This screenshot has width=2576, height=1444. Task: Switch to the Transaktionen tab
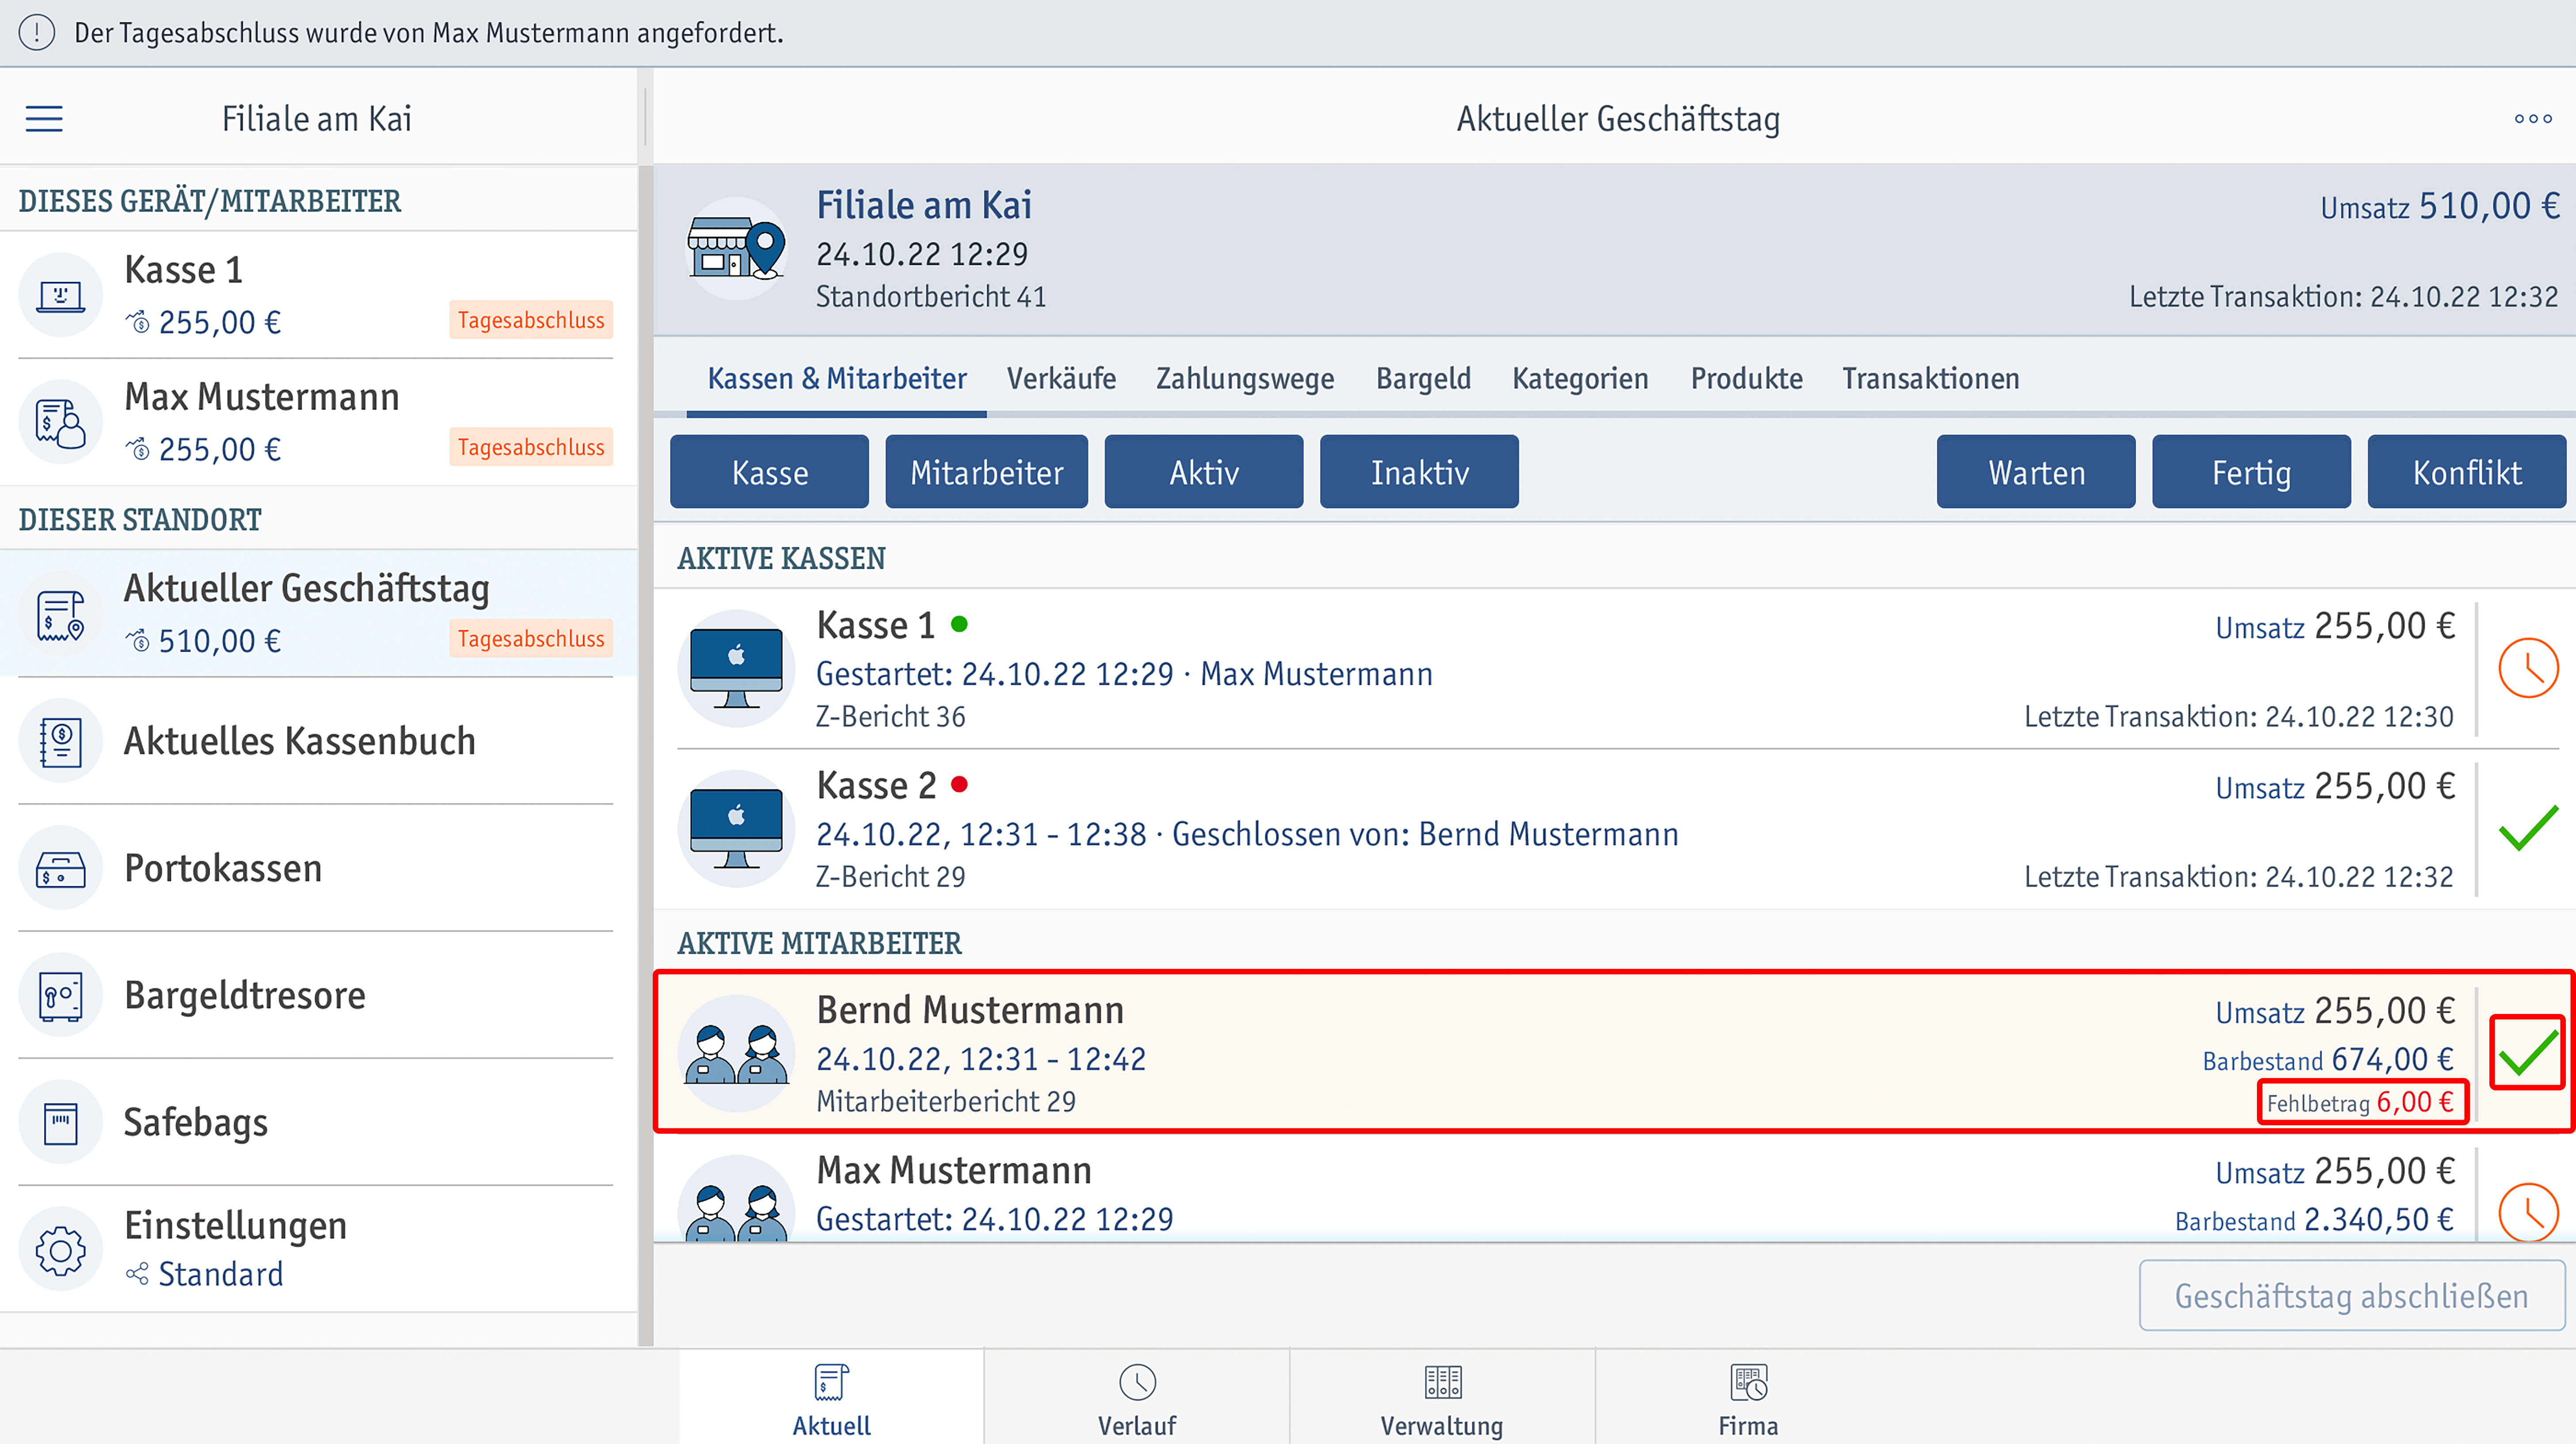(1930, 379)
